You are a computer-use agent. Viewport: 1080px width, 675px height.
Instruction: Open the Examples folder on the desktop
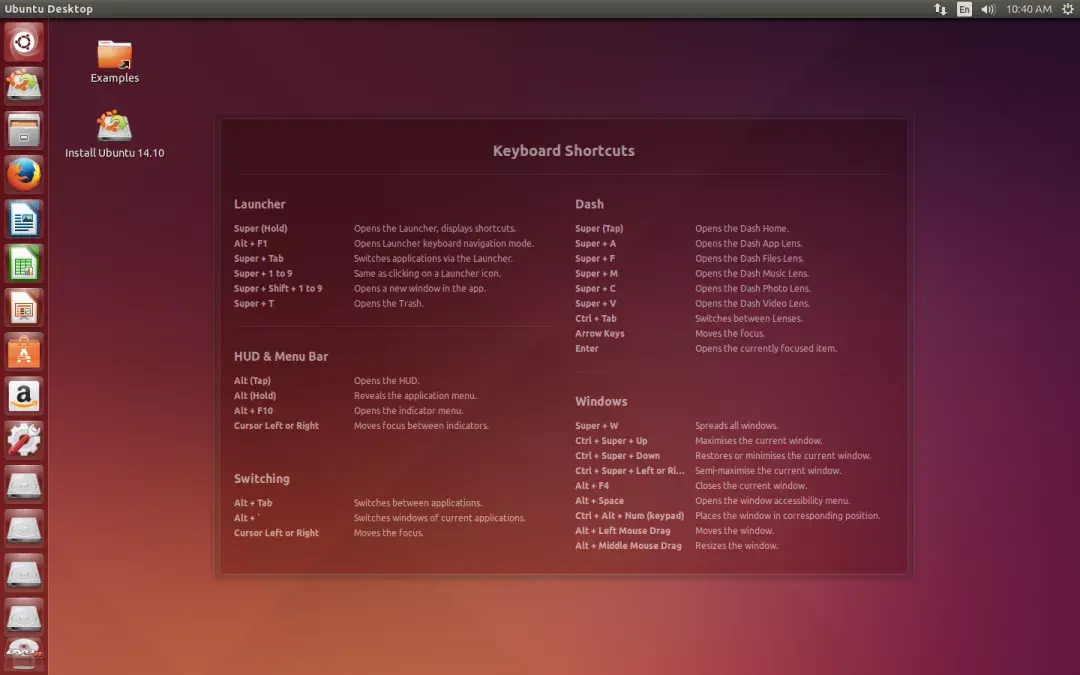[113, 55]
